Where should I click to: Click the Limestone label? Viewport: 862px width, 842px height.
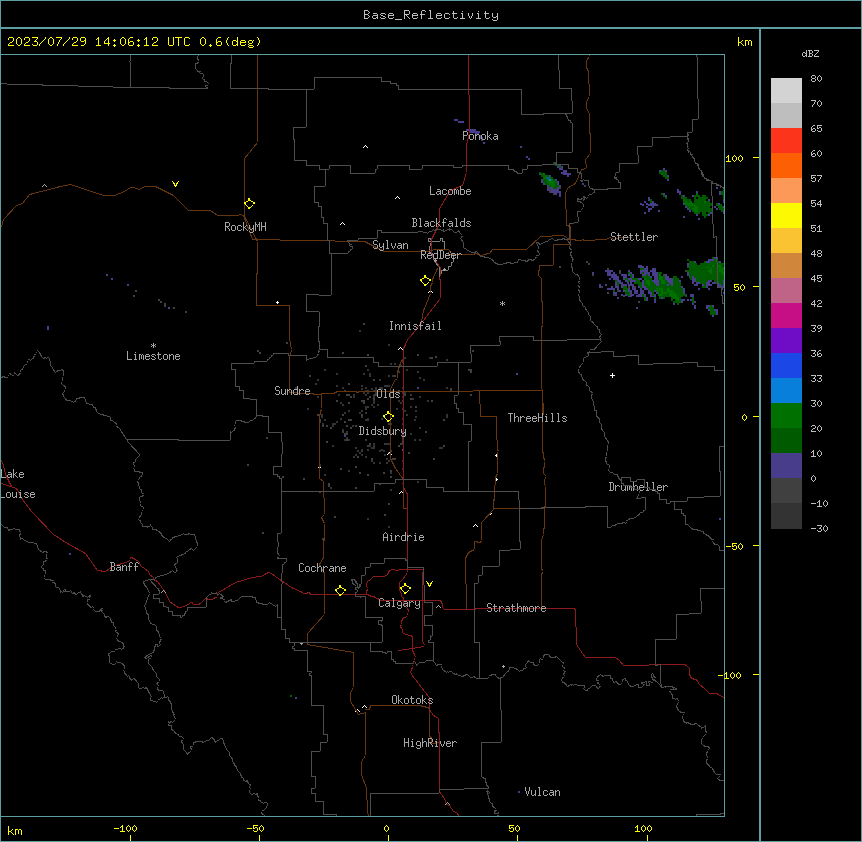[153, 356]
